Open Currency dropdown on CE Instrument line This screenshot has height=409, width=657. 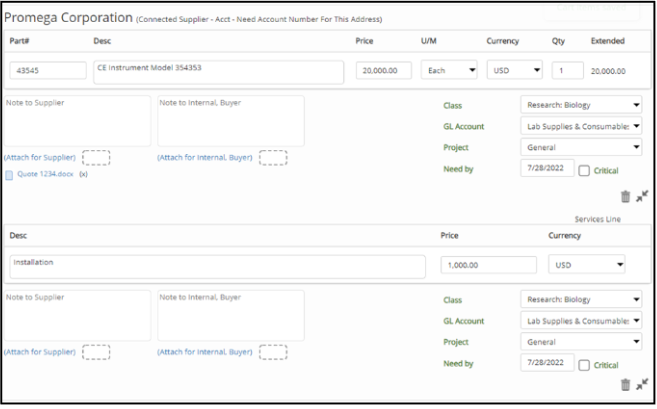(x=515, y=70)
